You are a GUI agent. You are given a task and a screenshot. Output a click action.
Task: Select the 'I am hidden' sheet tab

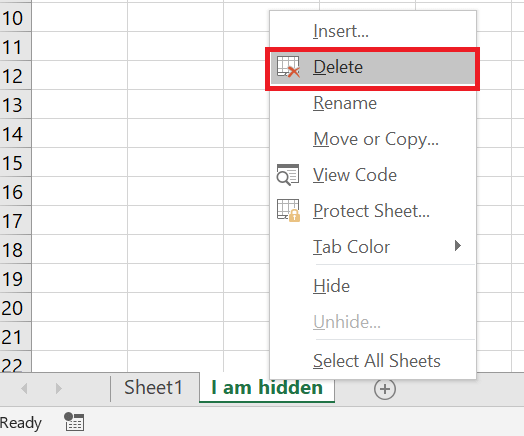[x=267, y=388]
